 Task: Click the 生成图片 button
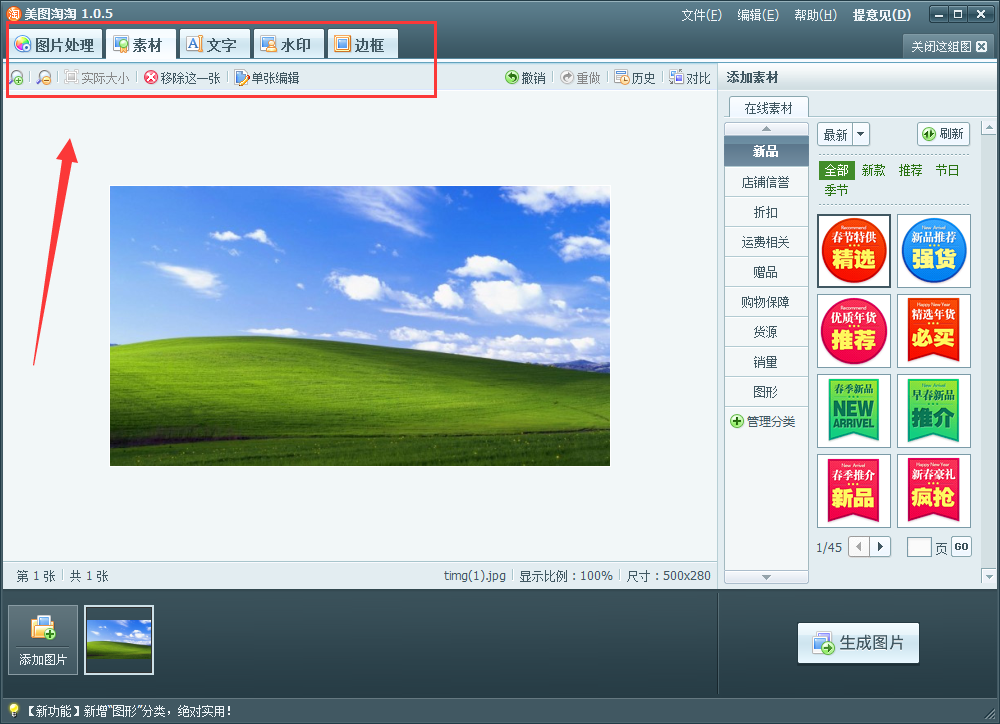click(x=857, y=643)
